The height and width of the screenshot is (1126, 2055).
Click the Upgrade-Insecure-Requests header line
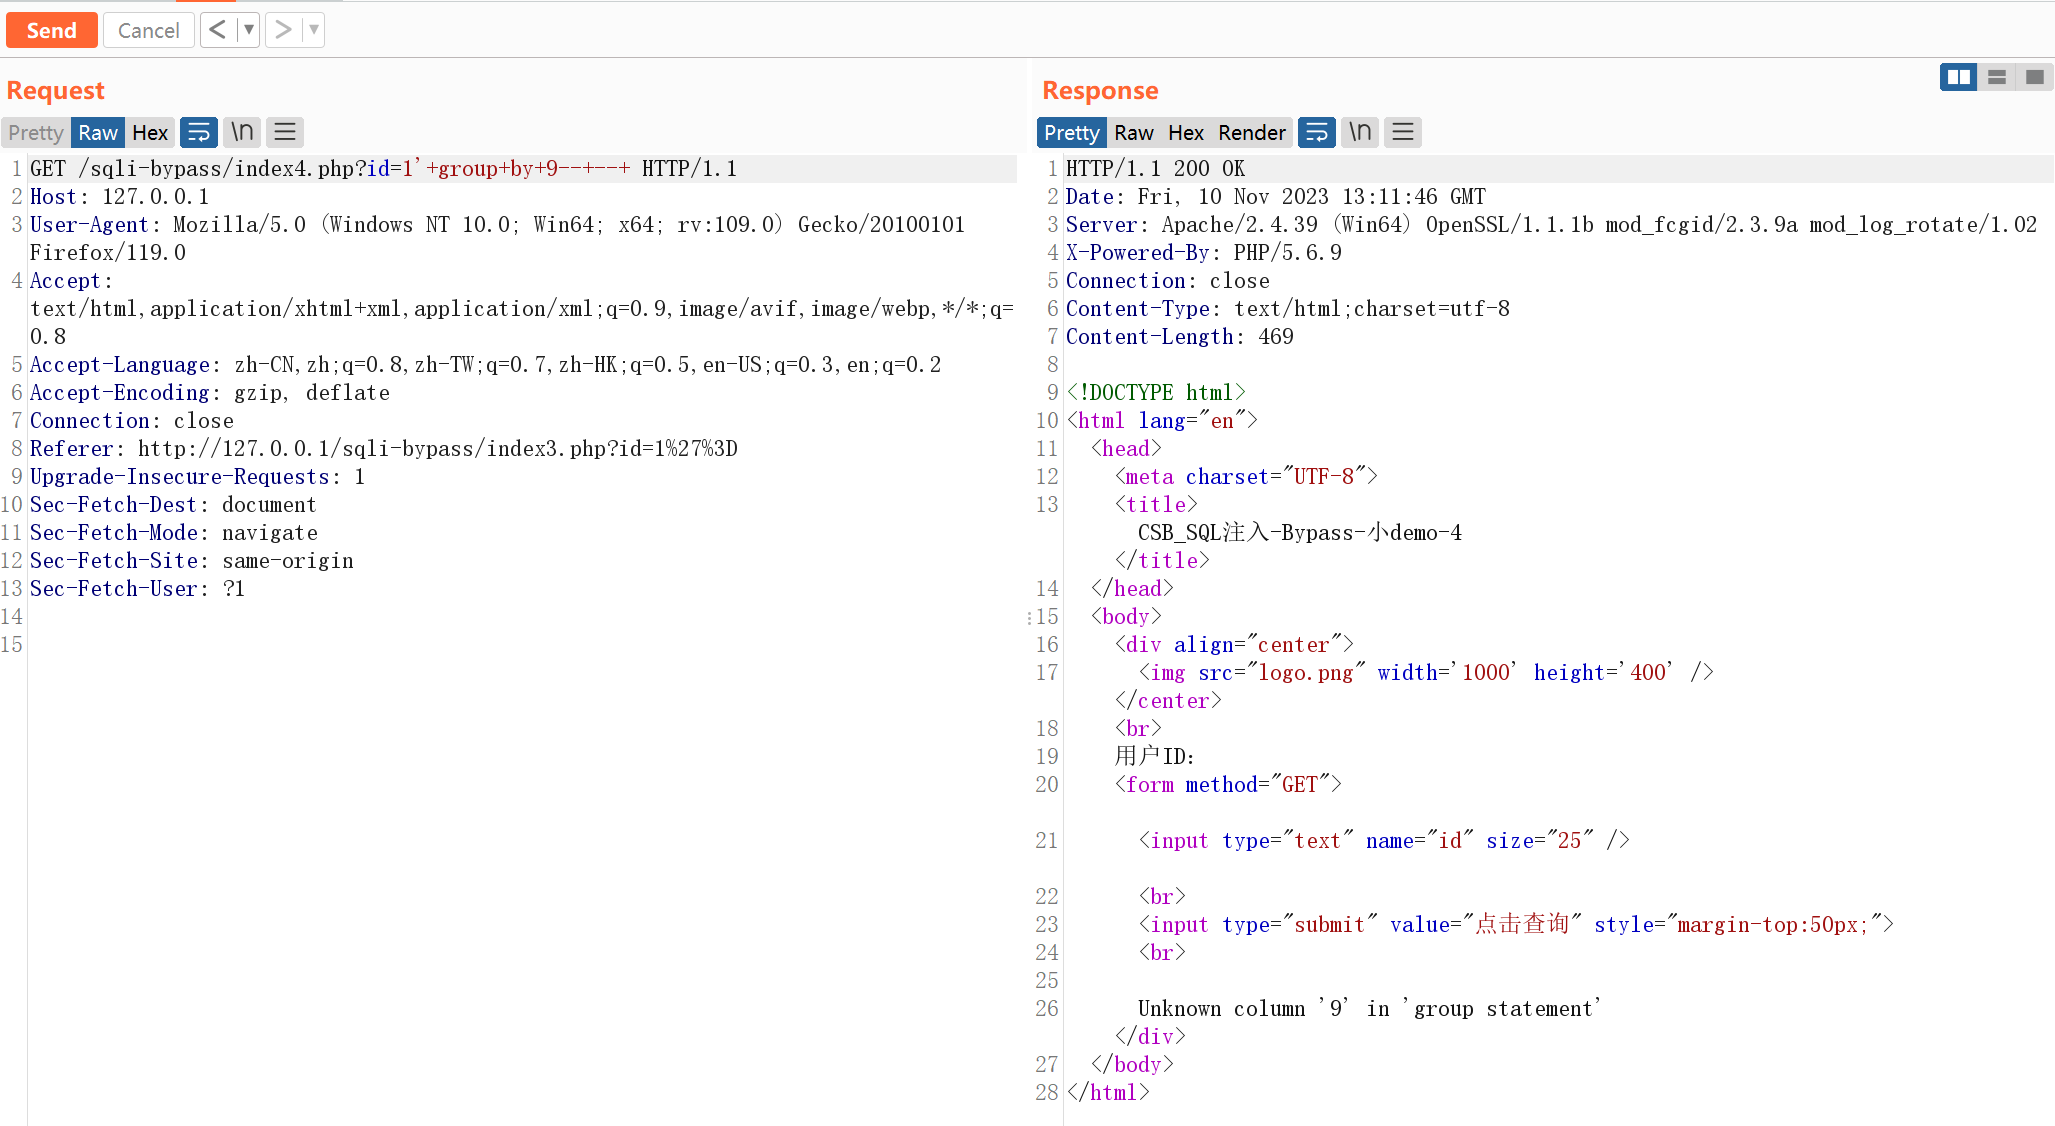coord(197,476)
